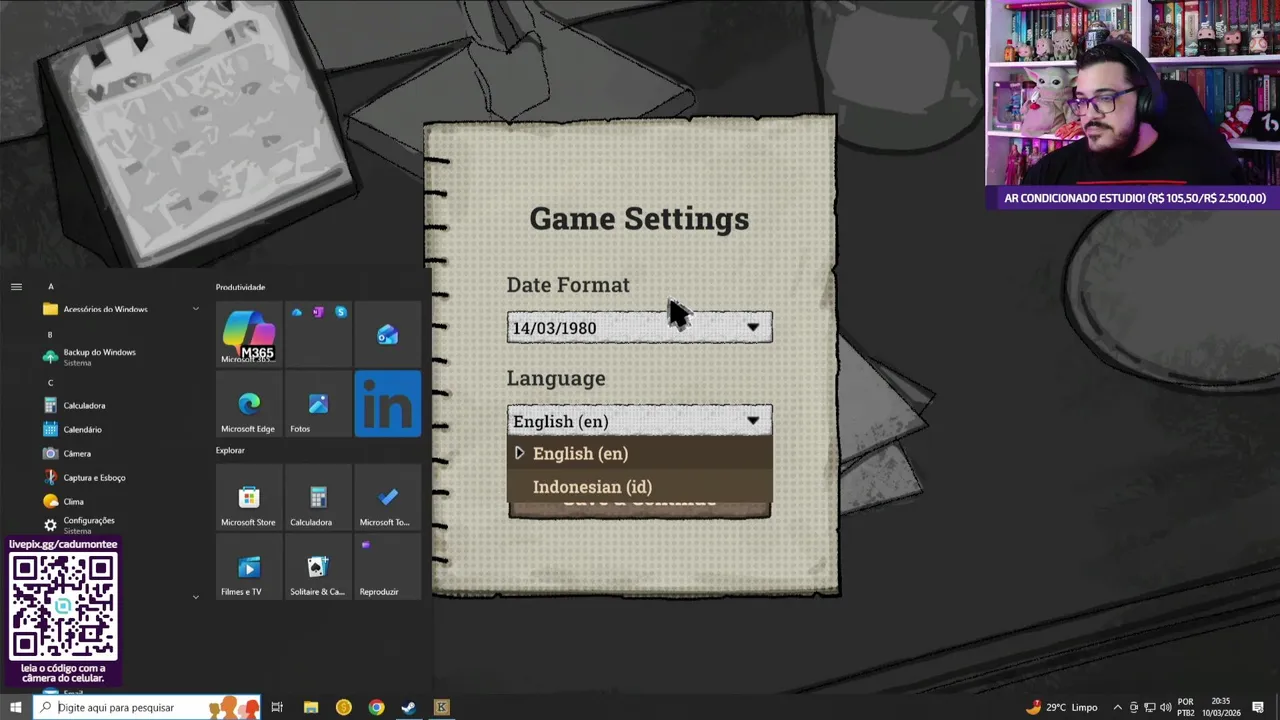Jump to letter A in app list
The height and width of the screenshot is (720, 1280).
(x=51, y=287)
